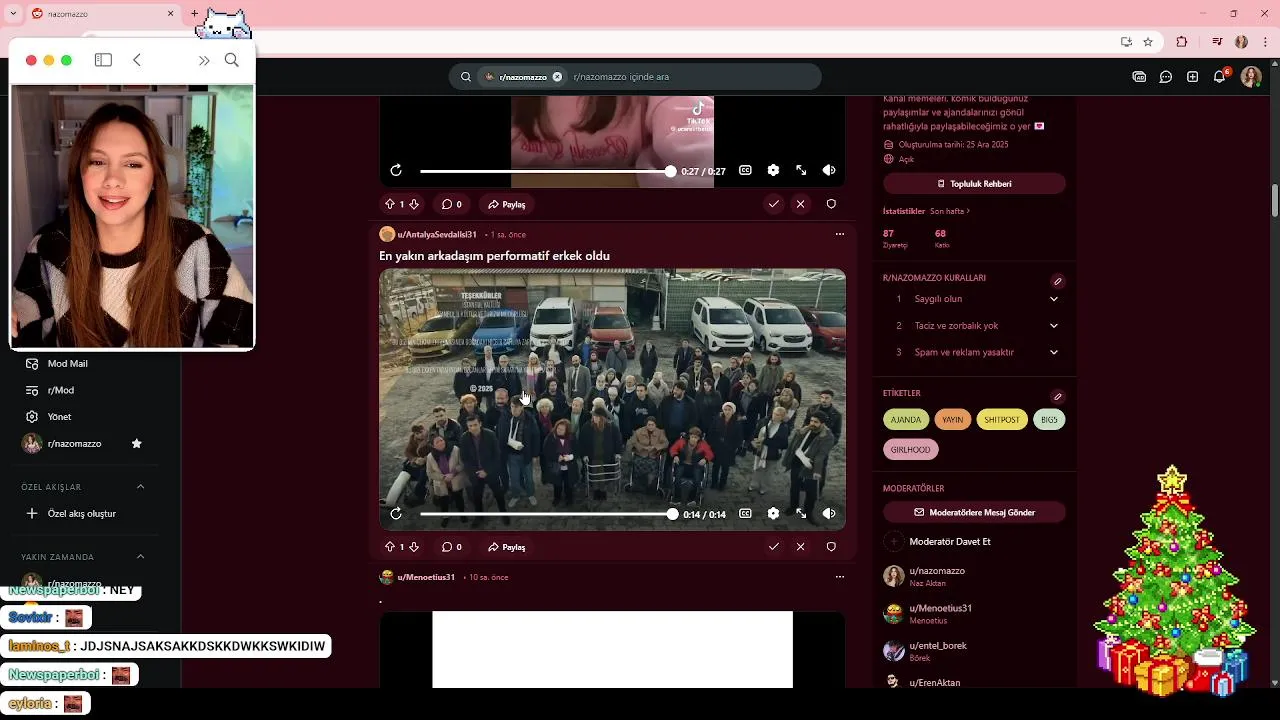Downvote the post above AntalyaSevdalisi31's
Viewport: 1280px width, 720px height.
point(414,204)
